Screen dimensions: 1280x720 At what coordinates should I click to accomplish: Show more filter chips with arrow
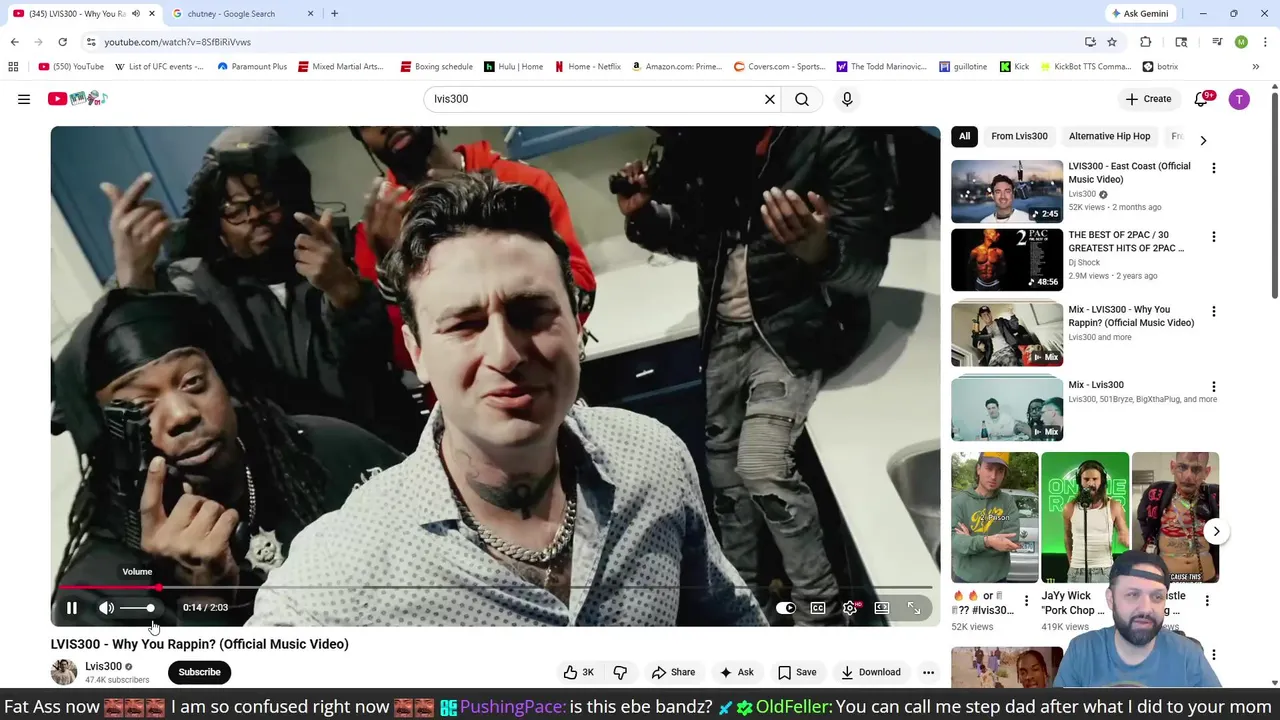1203,140
